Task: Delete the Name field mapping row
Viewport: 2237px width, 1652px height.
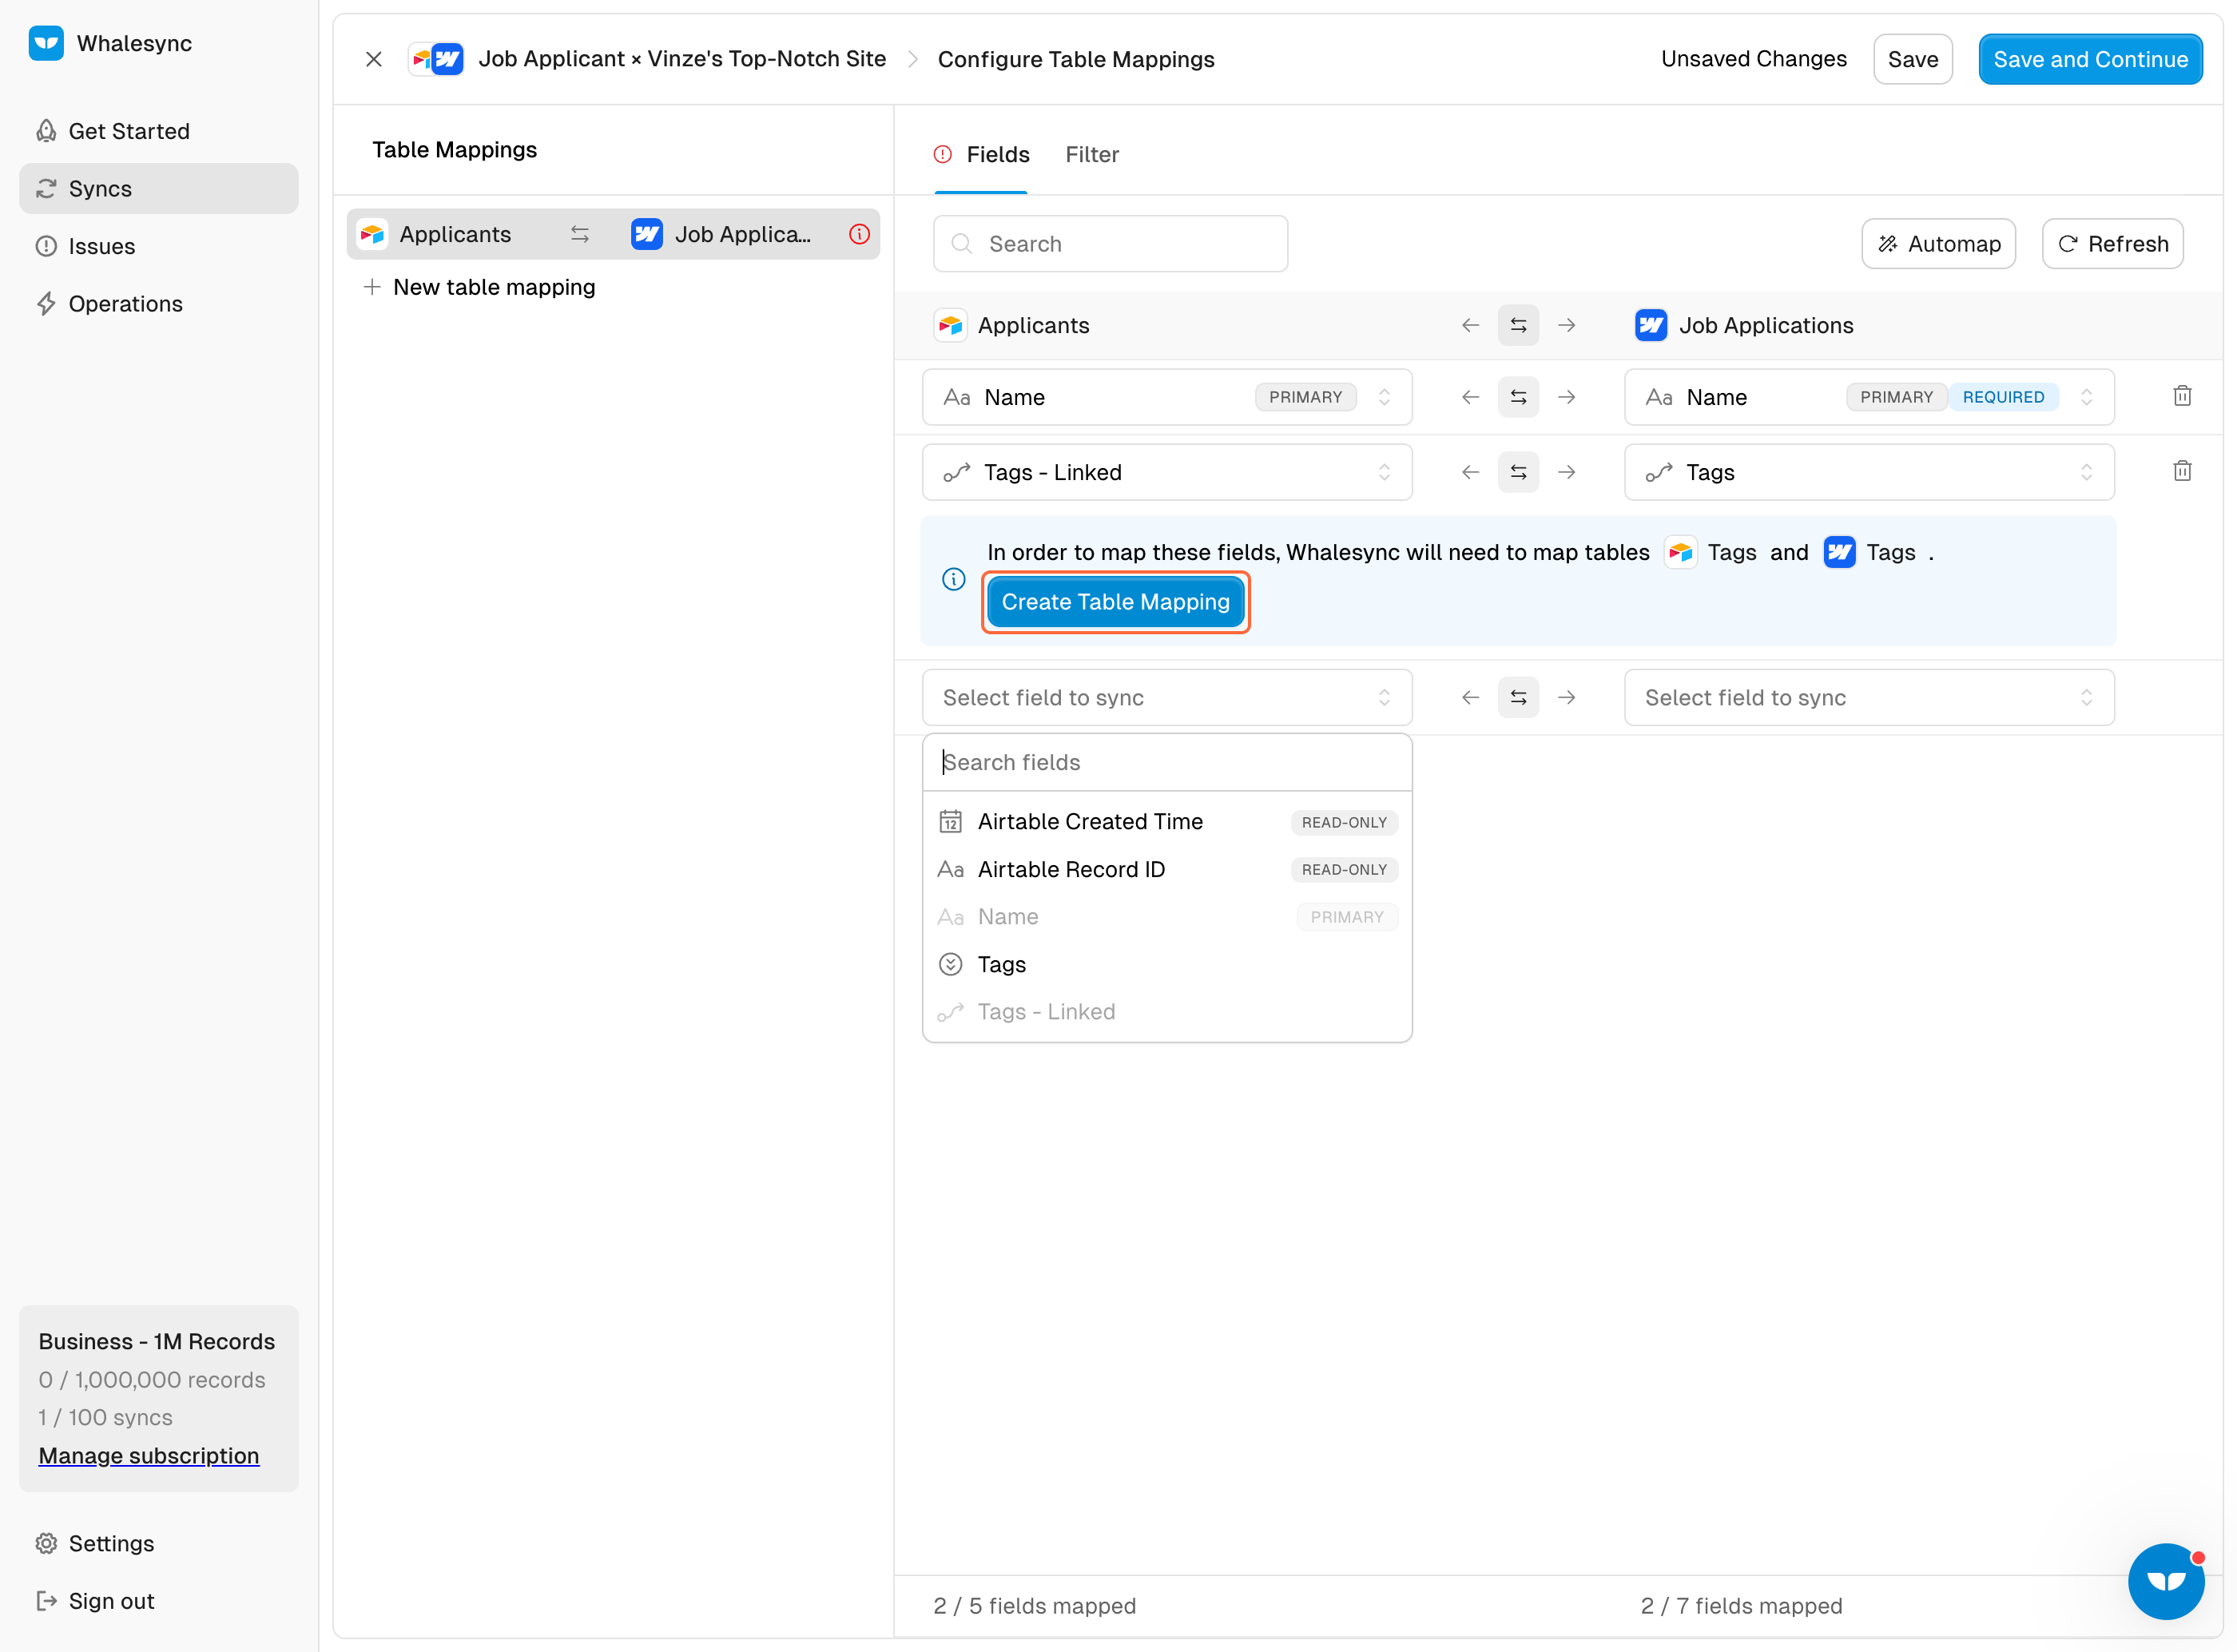Action: pos(2181,396)
